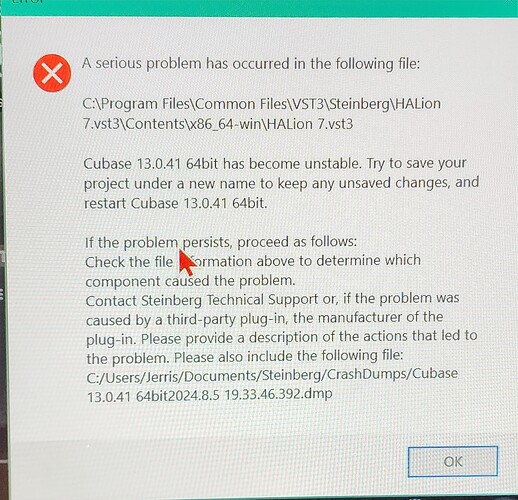This screenshot has width=518, height=500.
Task: Click the teal title bar of the Error dialog
Action: pos(259,7)
